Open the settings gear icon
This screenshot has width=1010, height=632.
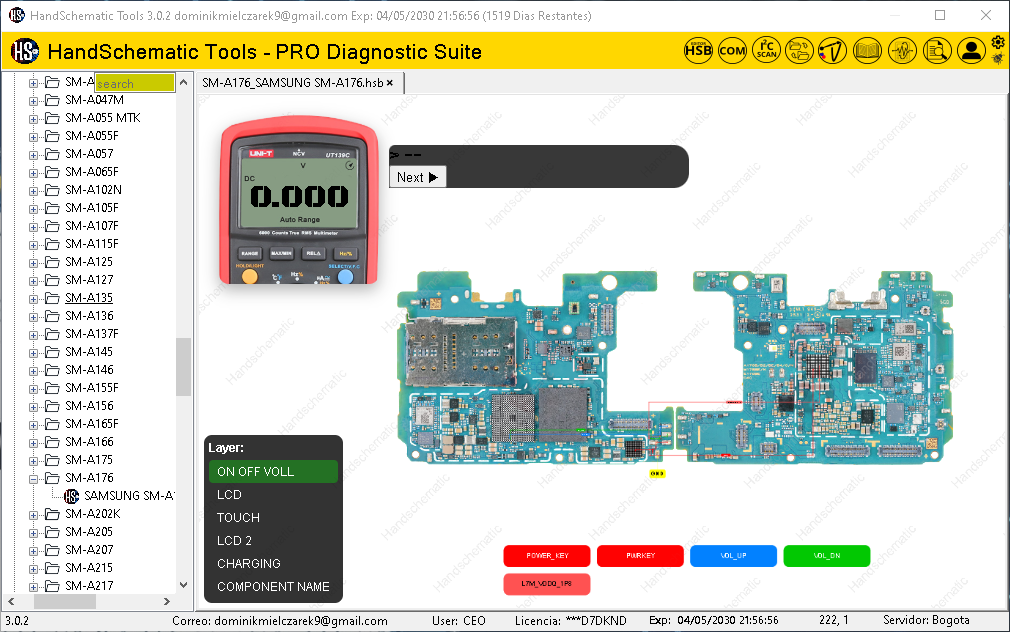(998, 43)
